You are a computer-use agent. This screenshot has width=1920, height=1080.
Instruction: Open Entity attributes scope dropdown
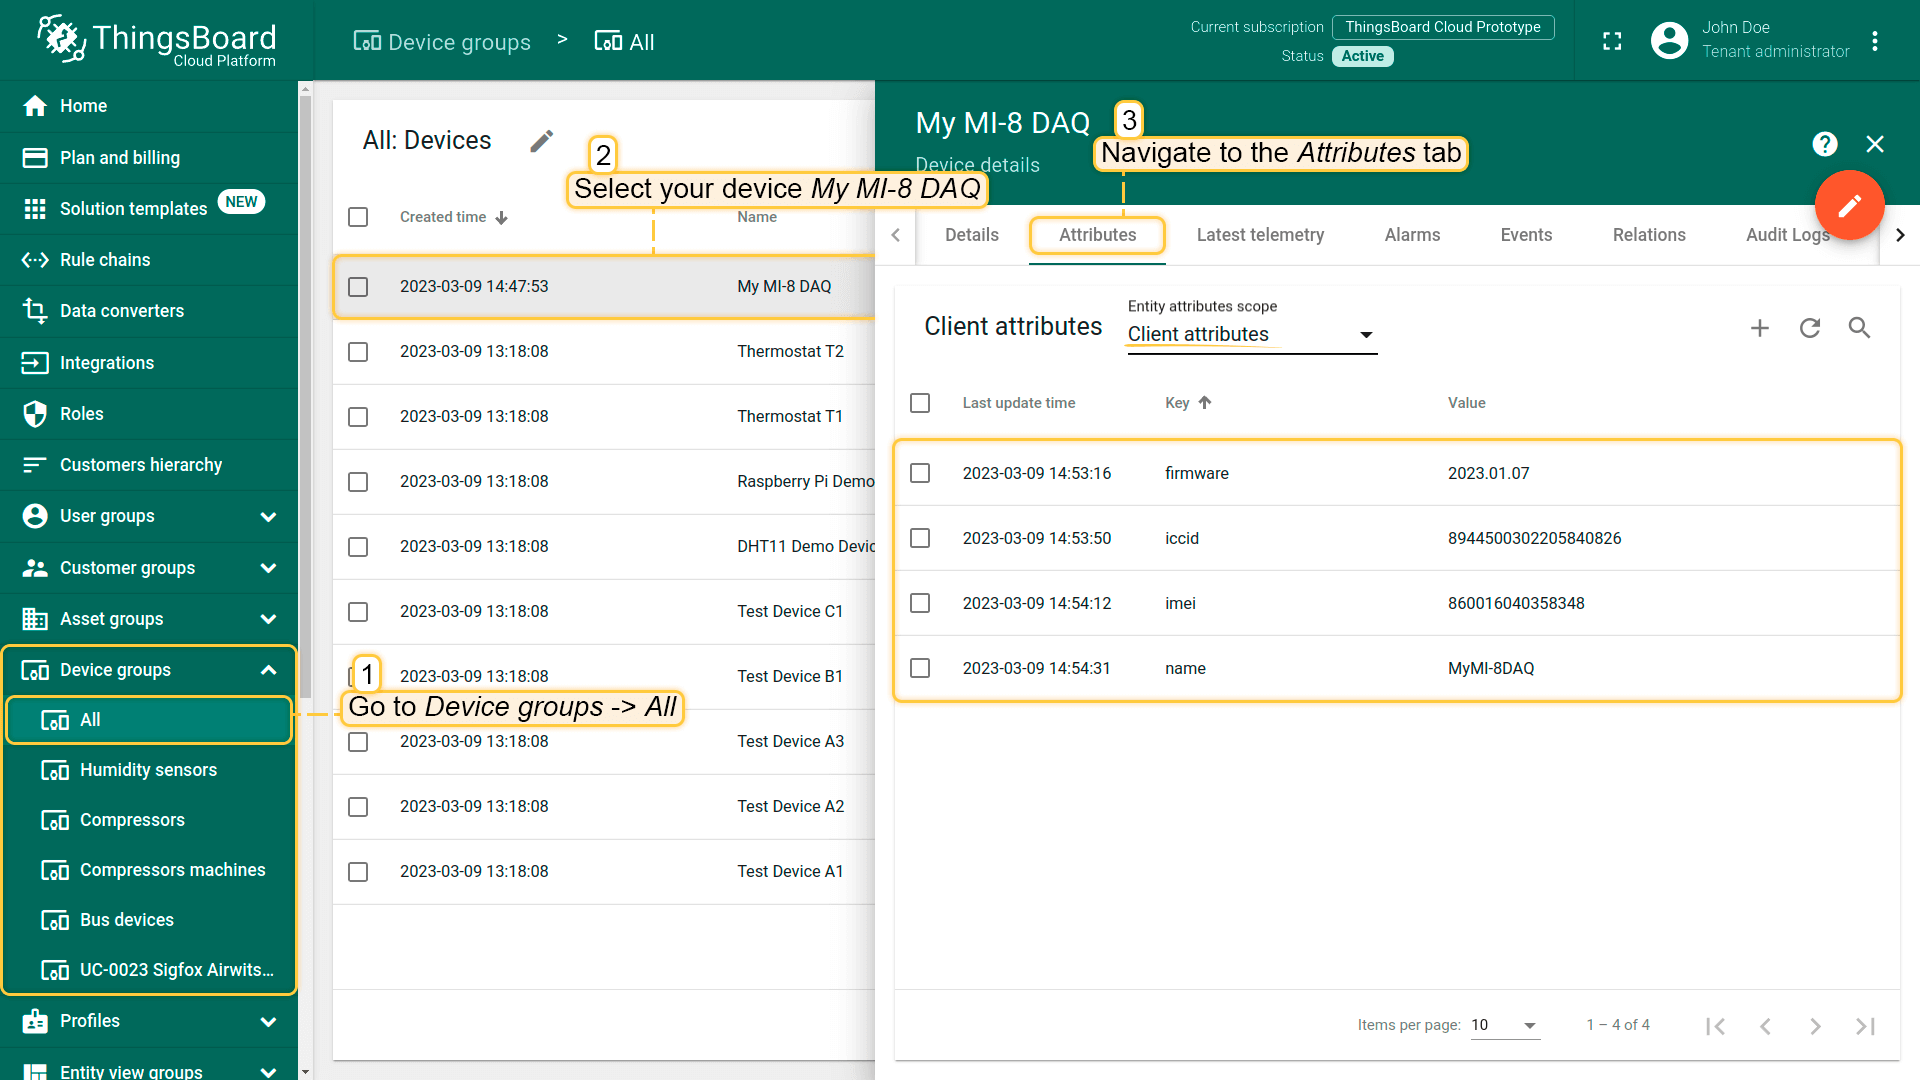(1251, 335)
